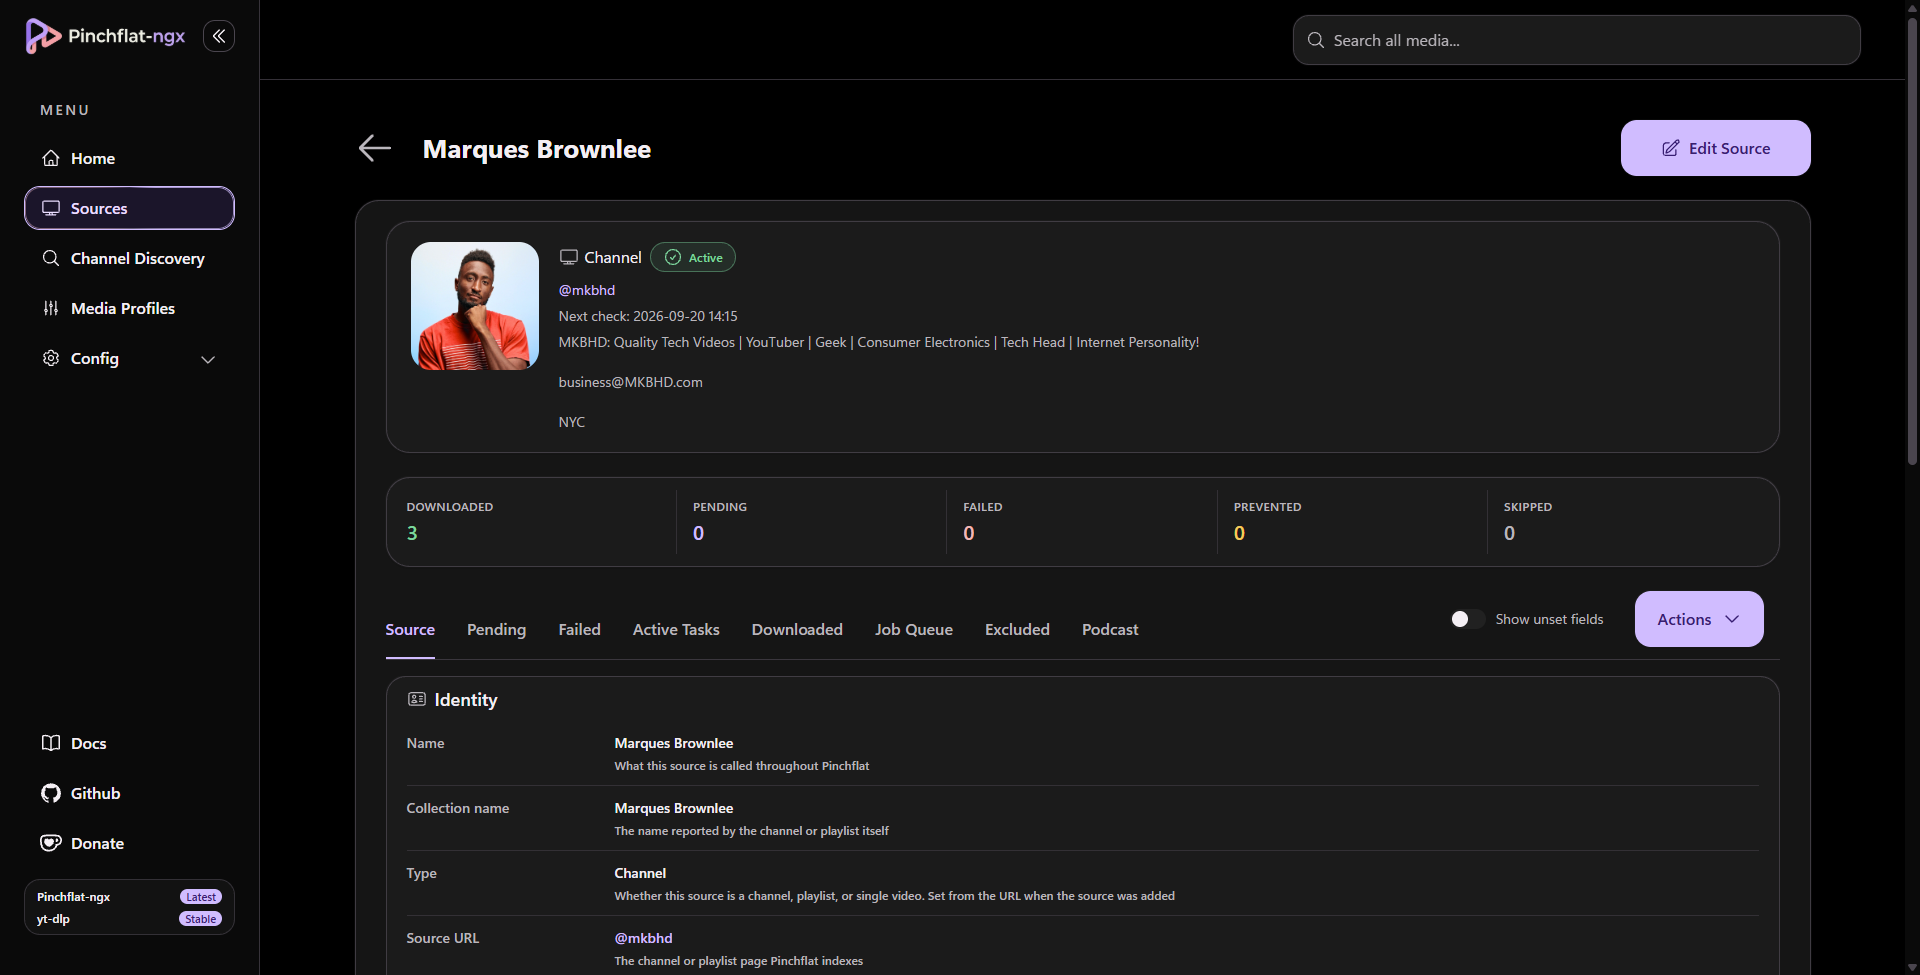The width and height of the screenshot is (1920, 975).
Task: Click the page vertical scrollbar
Action: (x=1912, y=240)
